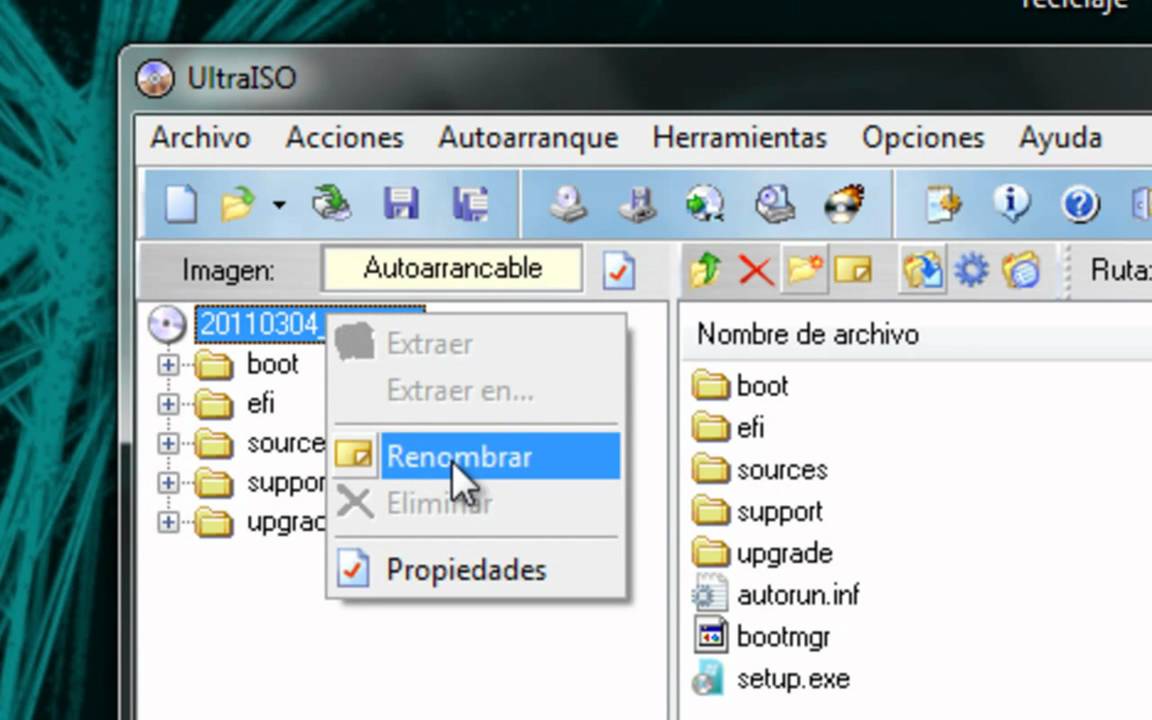
Task: Click the blue gear settings icon
Action: (971, 270)
